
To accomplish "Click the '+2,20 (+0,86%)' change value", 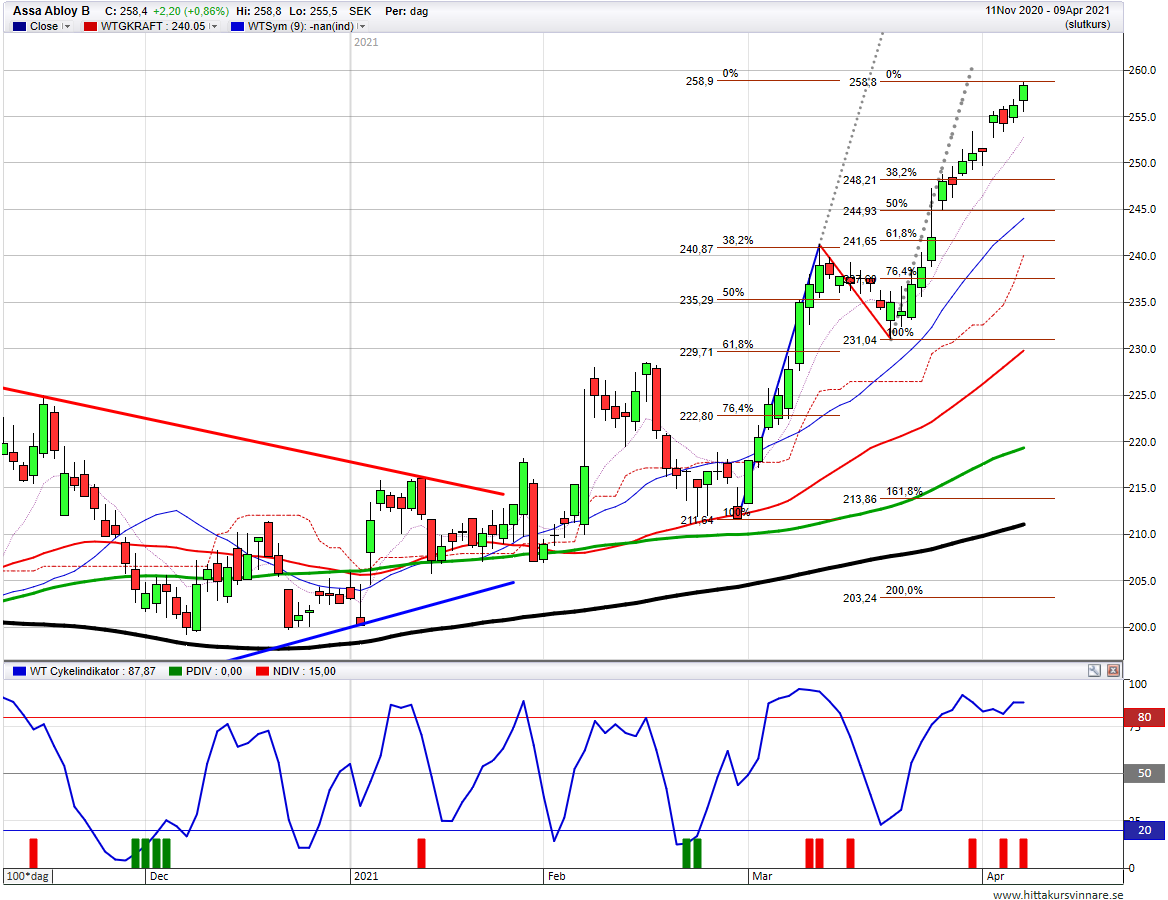I will pos(191,11).
